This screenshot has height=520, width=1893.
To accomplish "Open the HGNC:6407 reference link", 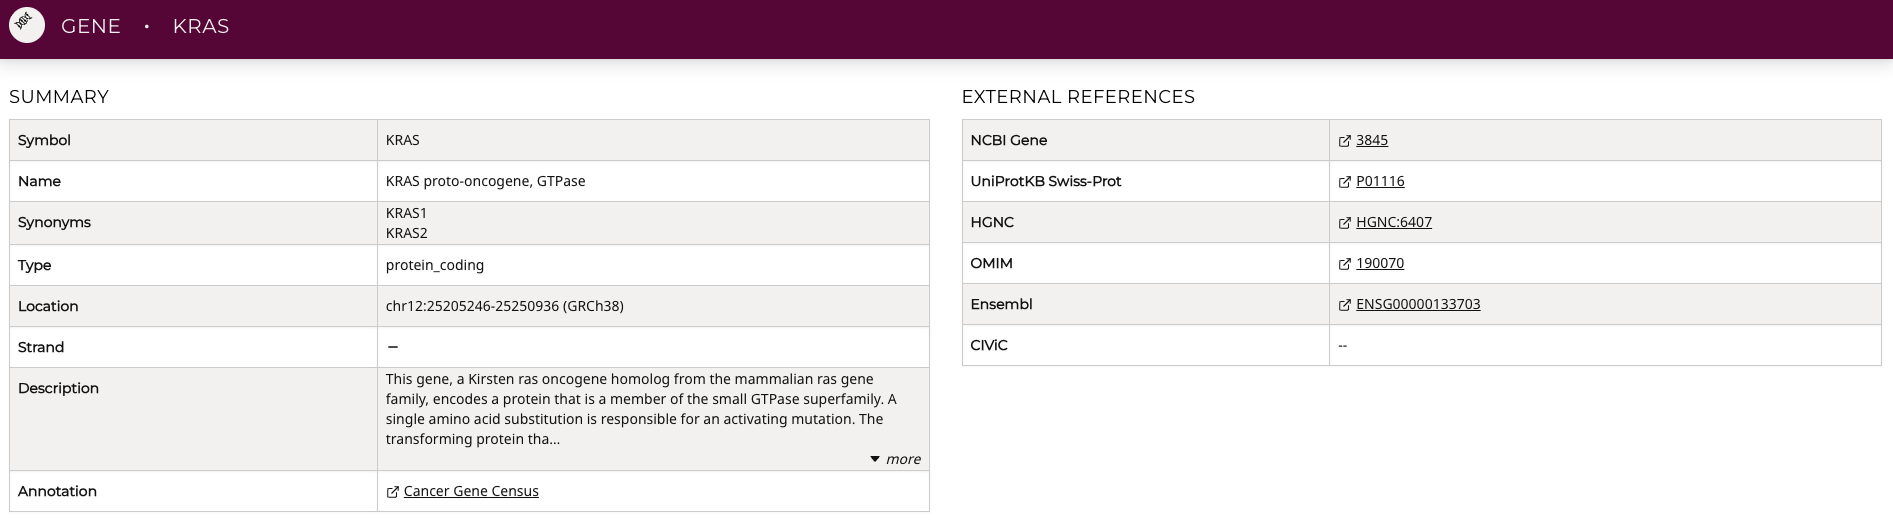I will coord(1394,222).
